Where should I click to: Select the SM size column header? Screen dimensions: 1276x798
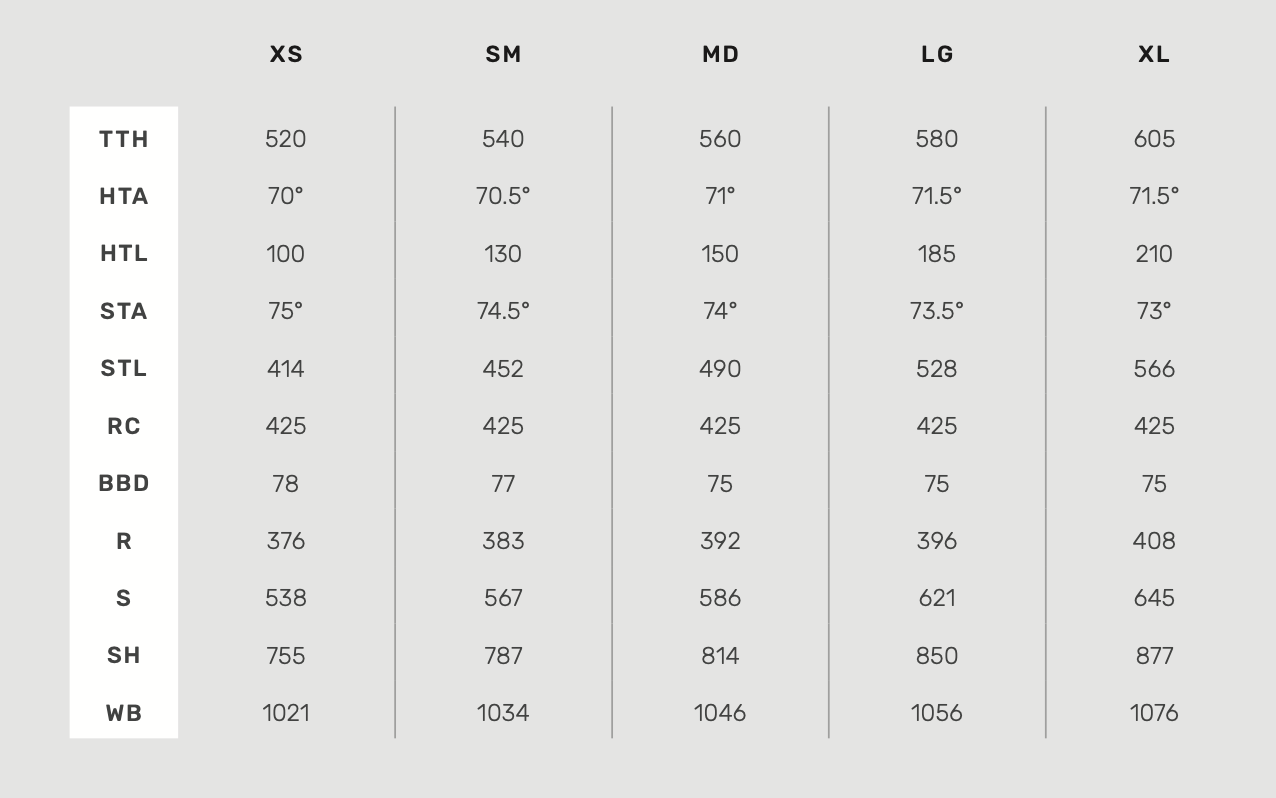(503, 54)
